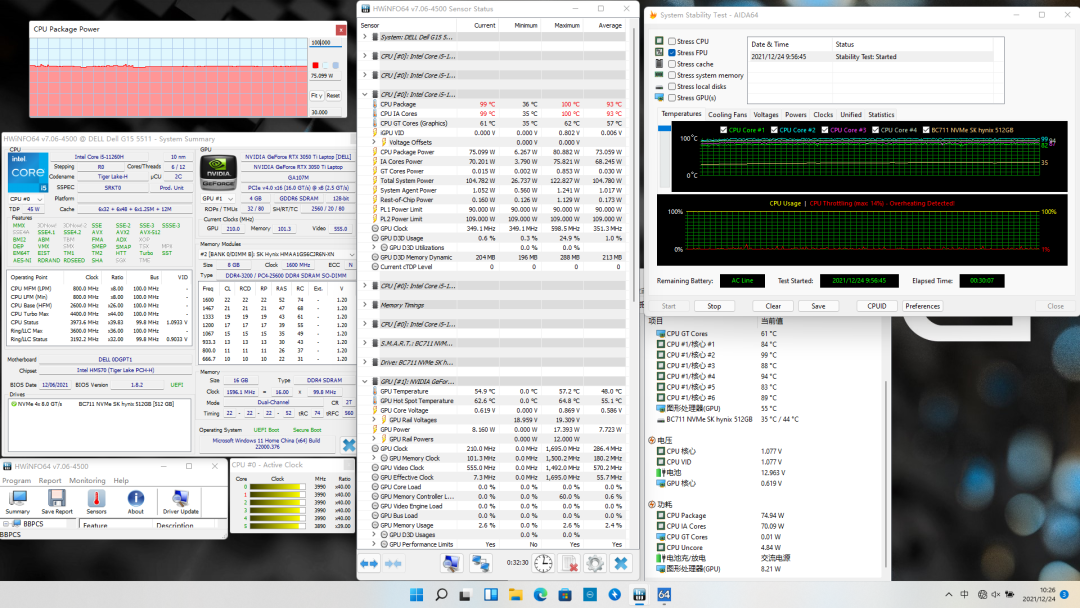Image resolution: width=1080 pixels, height=608 pixels.
Task: Click expand-view arrows icon in sensor toolbar
Action: click(369, 563)
